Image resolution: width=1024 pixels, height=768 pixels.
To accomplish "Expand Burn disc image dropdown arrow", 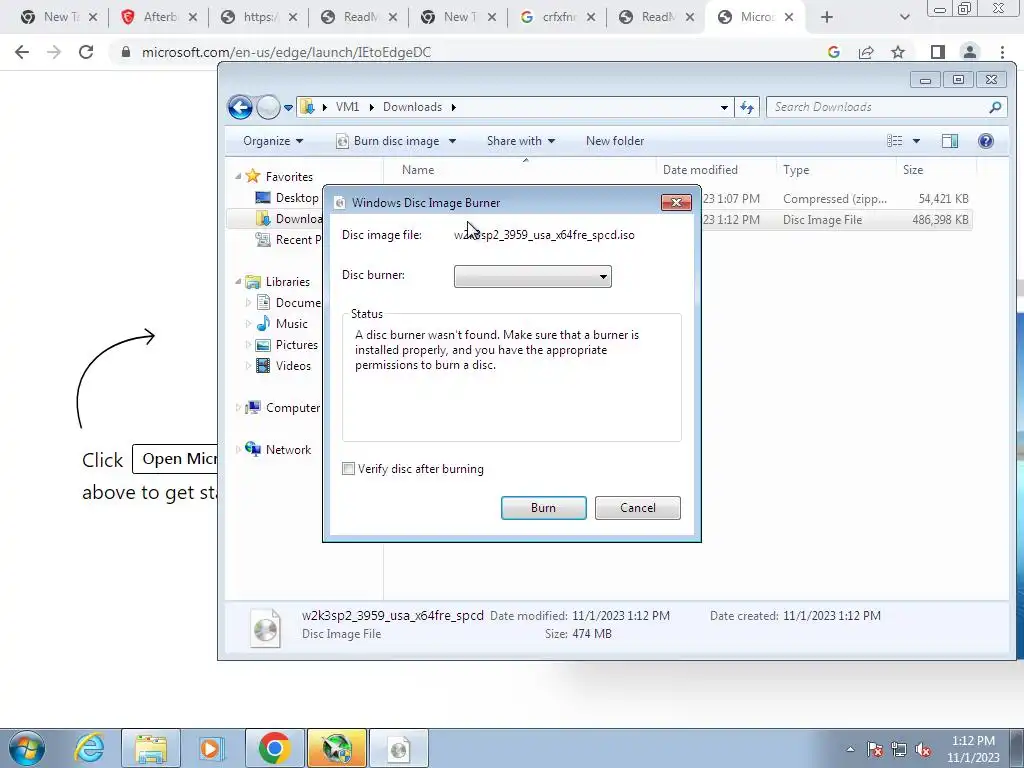I will pos(452,141).
